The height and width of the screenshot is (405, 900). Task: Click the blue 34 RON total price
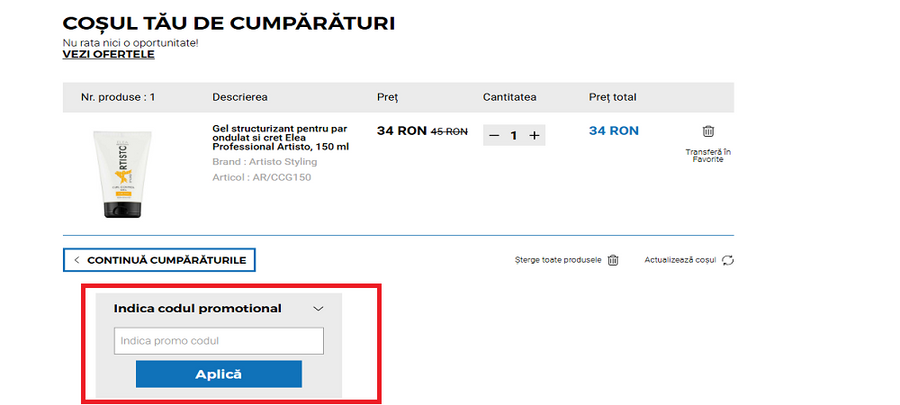coord(613,131)
